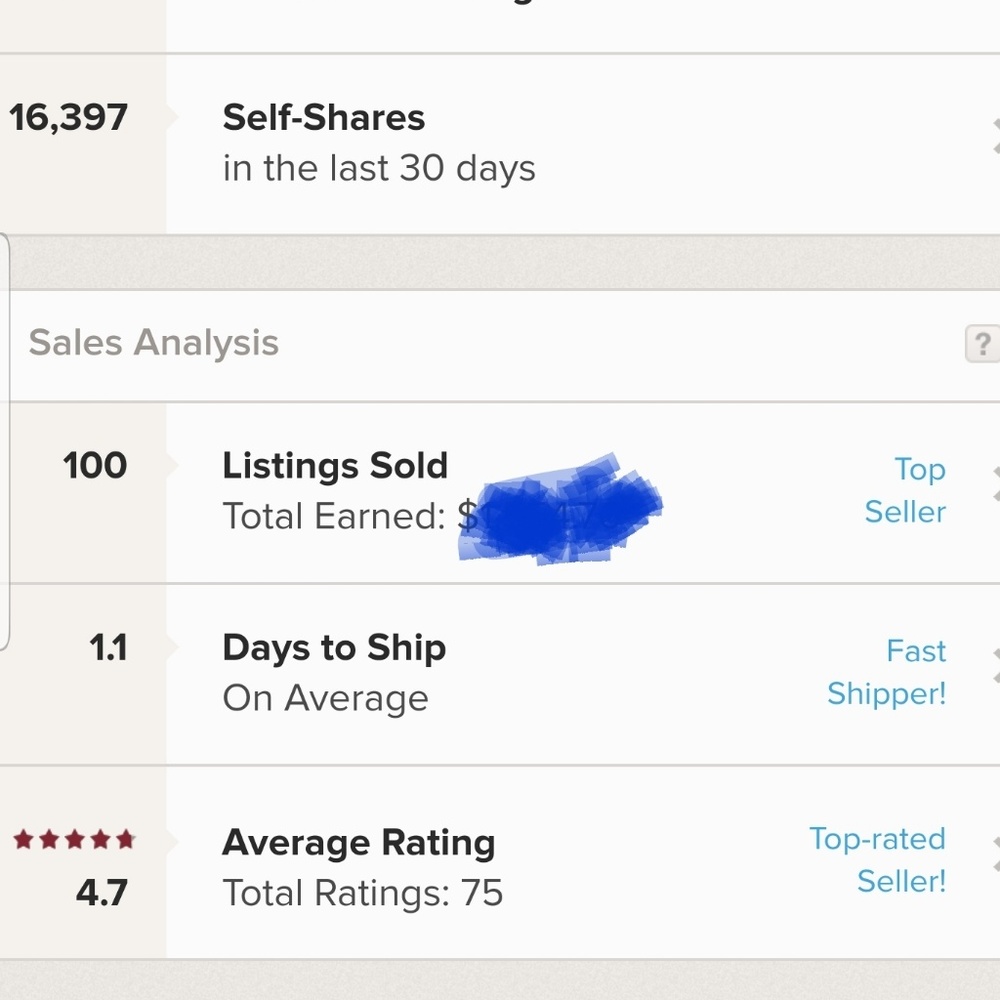Select the Days to Ship heading
The image size is (1000, 1000).
[x=334, y=648]
